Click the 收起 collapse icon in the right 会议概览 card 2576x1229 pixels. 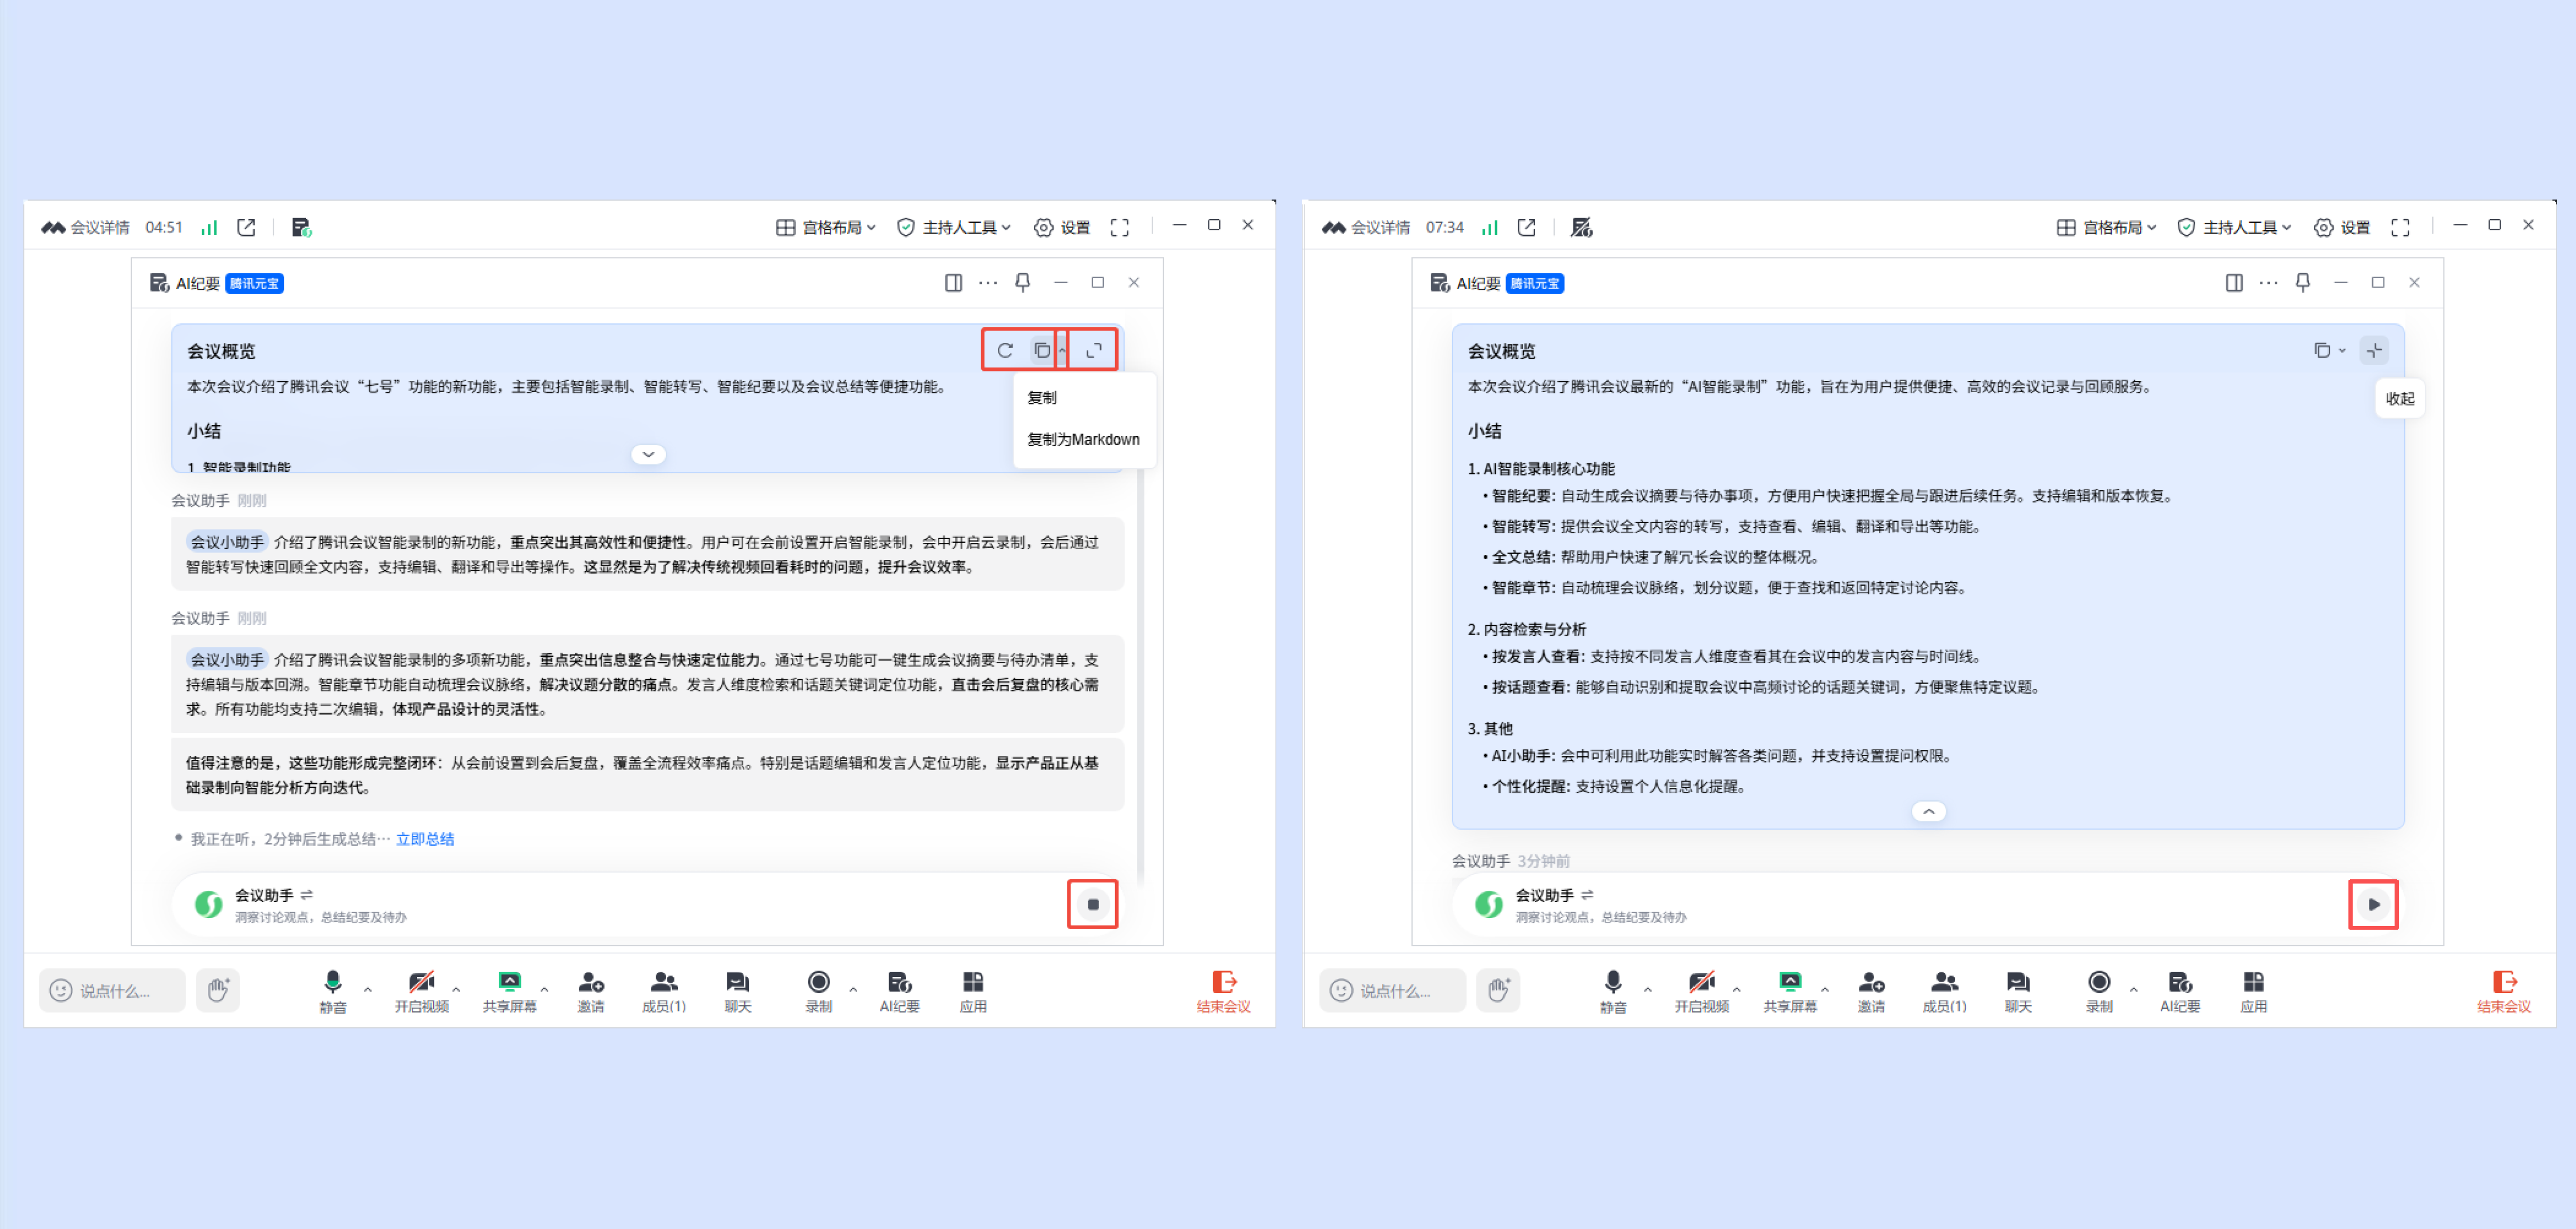2374,350
